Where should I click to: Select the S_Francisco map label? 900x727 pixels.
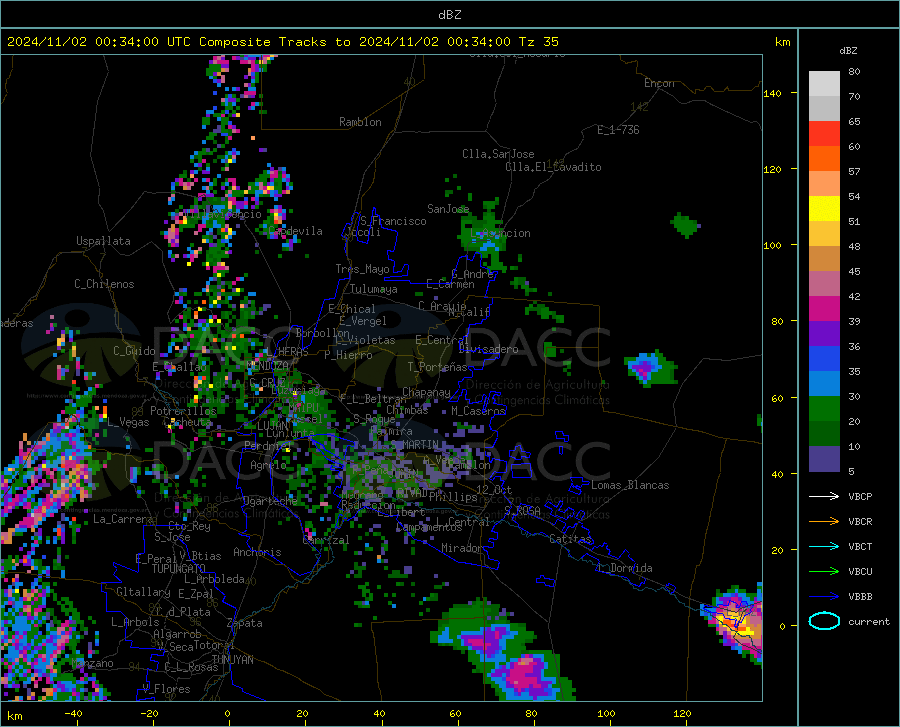[393, 221]
